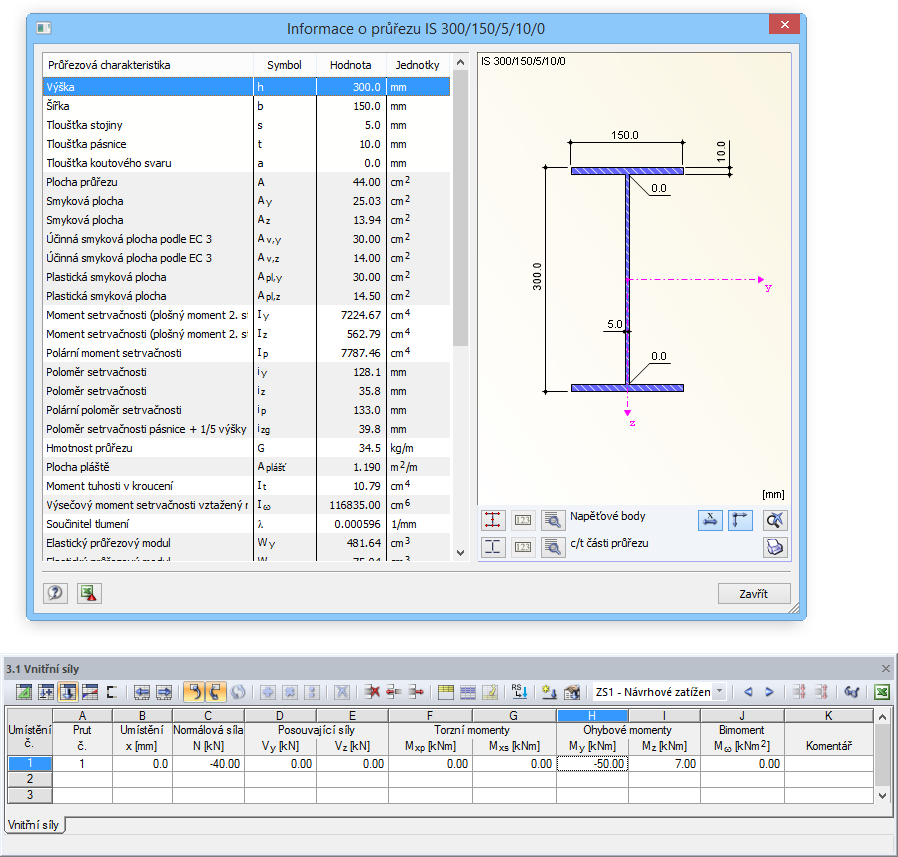
Task: Click Excel export icon in internal forces toolbar
Action: (882, 691)
